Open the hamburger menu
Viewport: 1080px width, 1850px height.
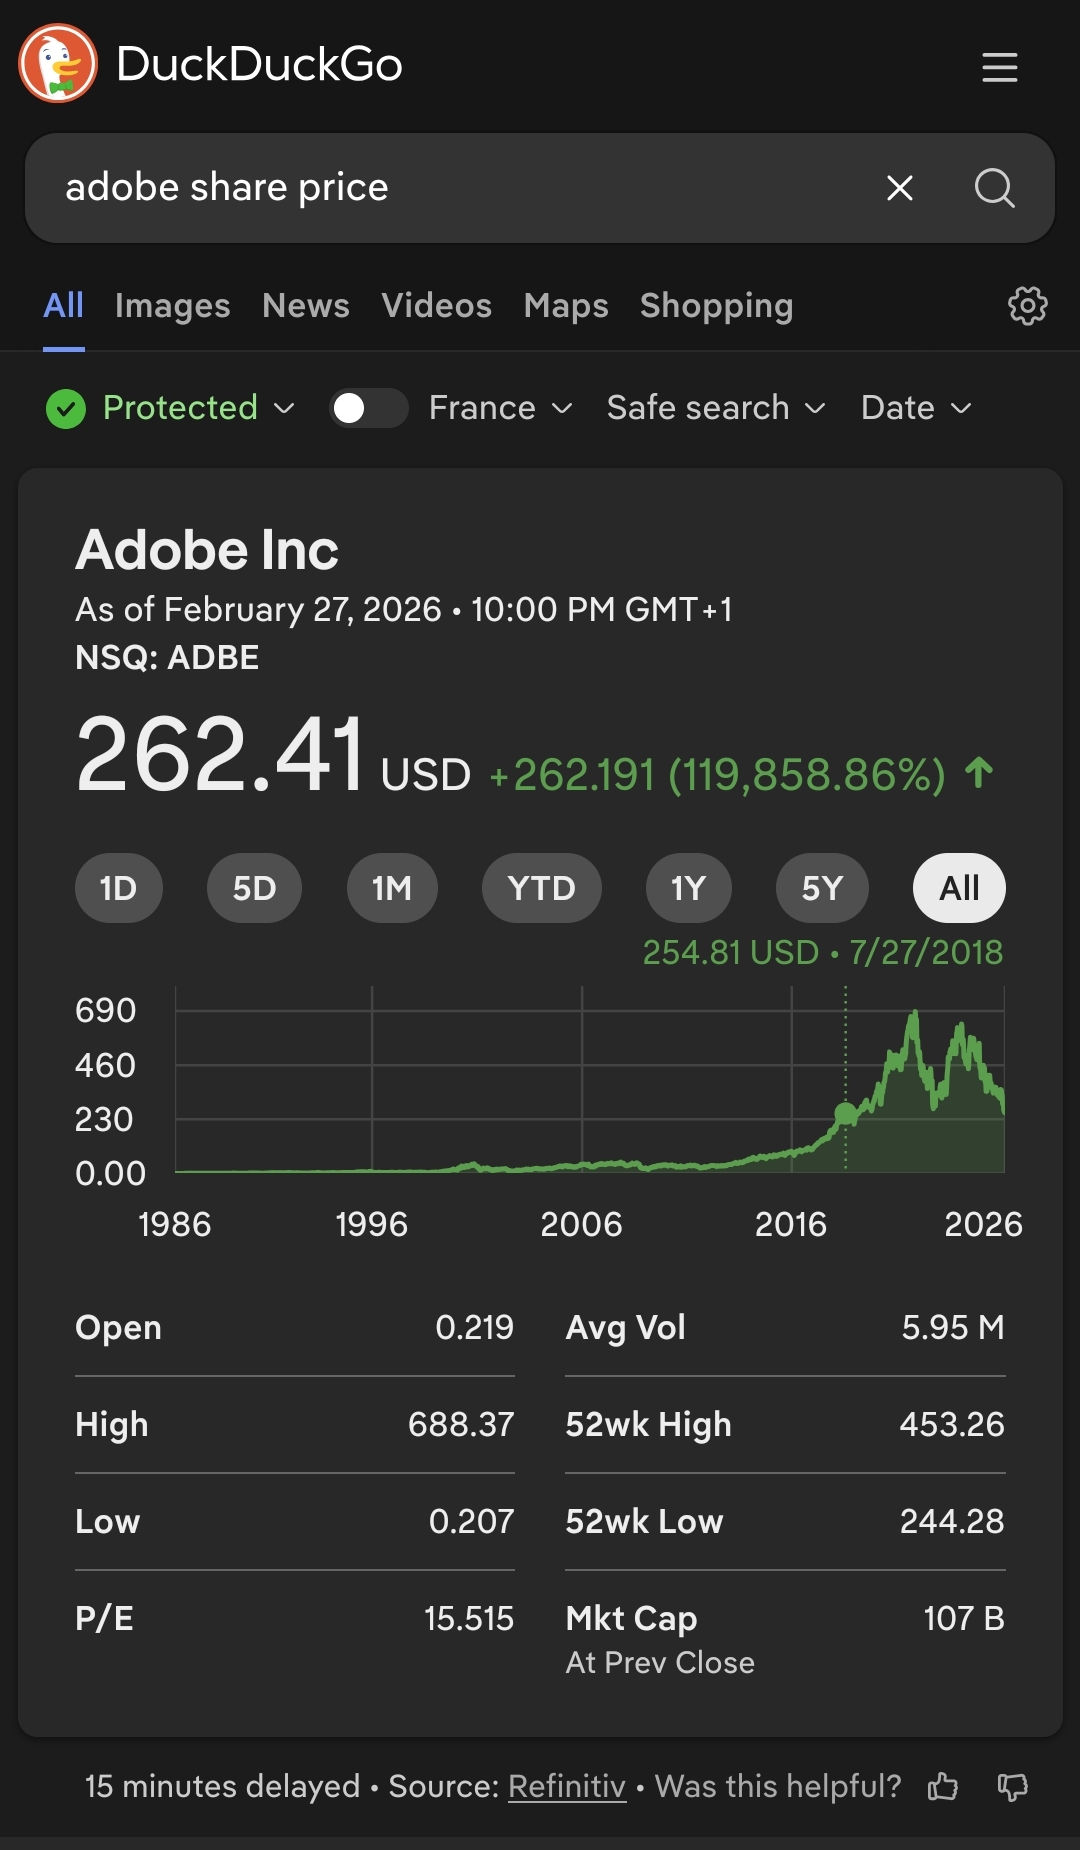coord(999,67)
